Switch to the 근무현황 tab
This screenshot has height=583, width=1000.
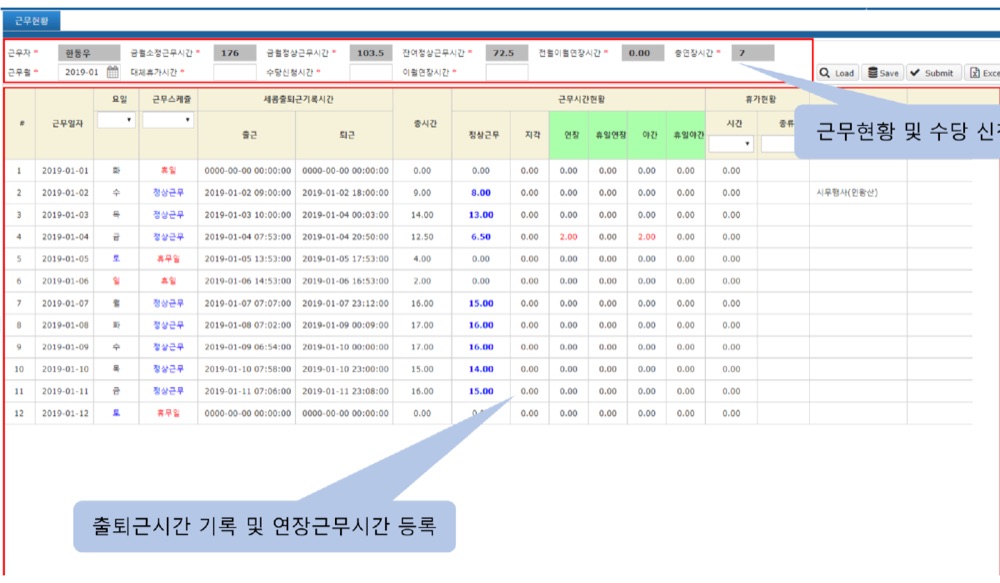click(x=32, y=21)
